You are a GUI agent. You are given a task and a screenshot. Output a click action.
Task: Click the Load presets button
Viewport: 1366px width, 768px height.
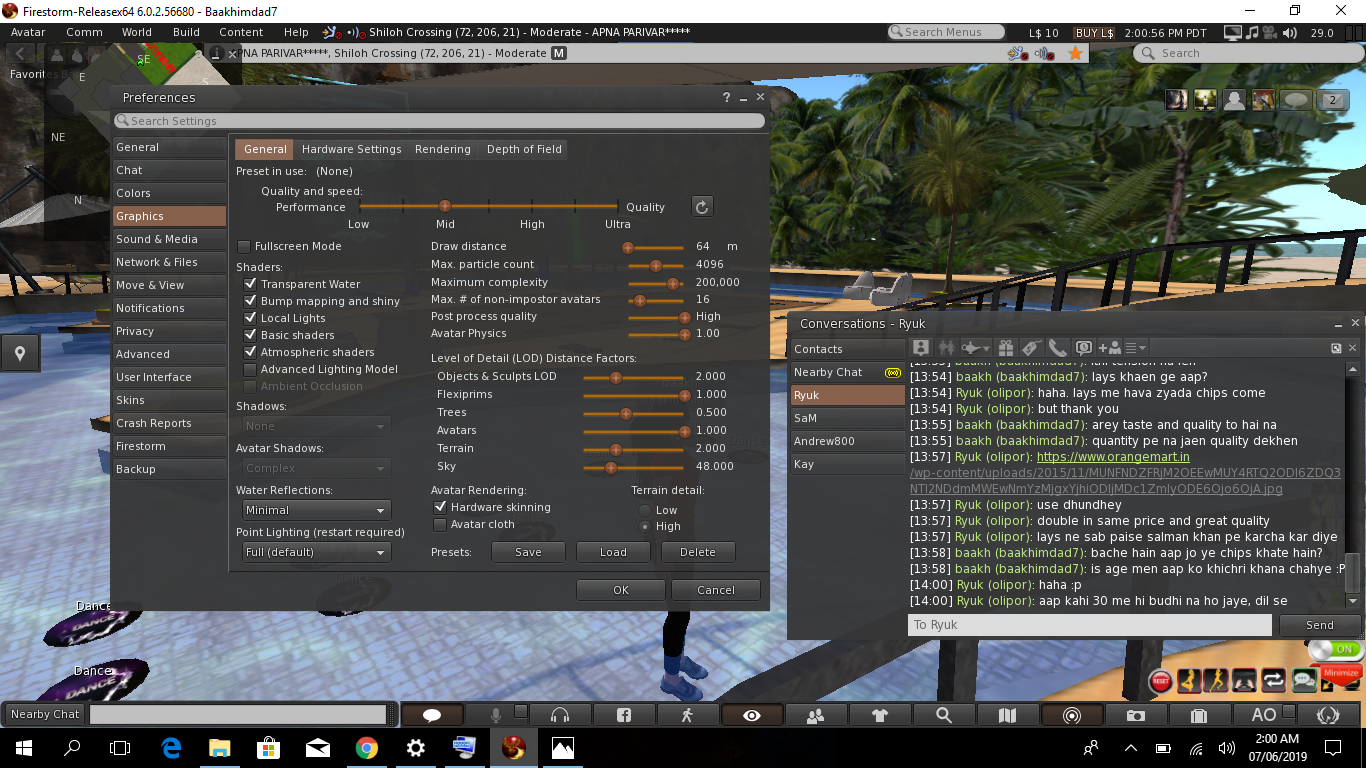[613, 552]
